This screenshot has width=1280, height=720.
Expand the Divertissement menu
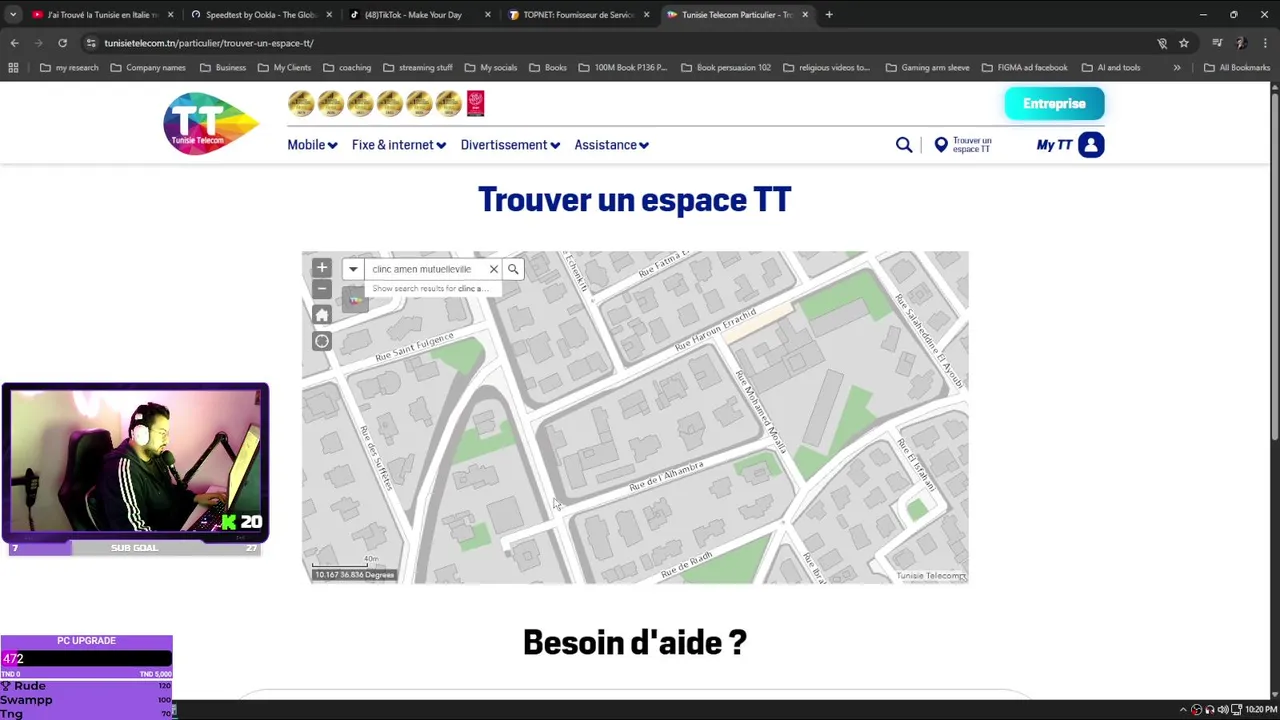tap(510, 145)
